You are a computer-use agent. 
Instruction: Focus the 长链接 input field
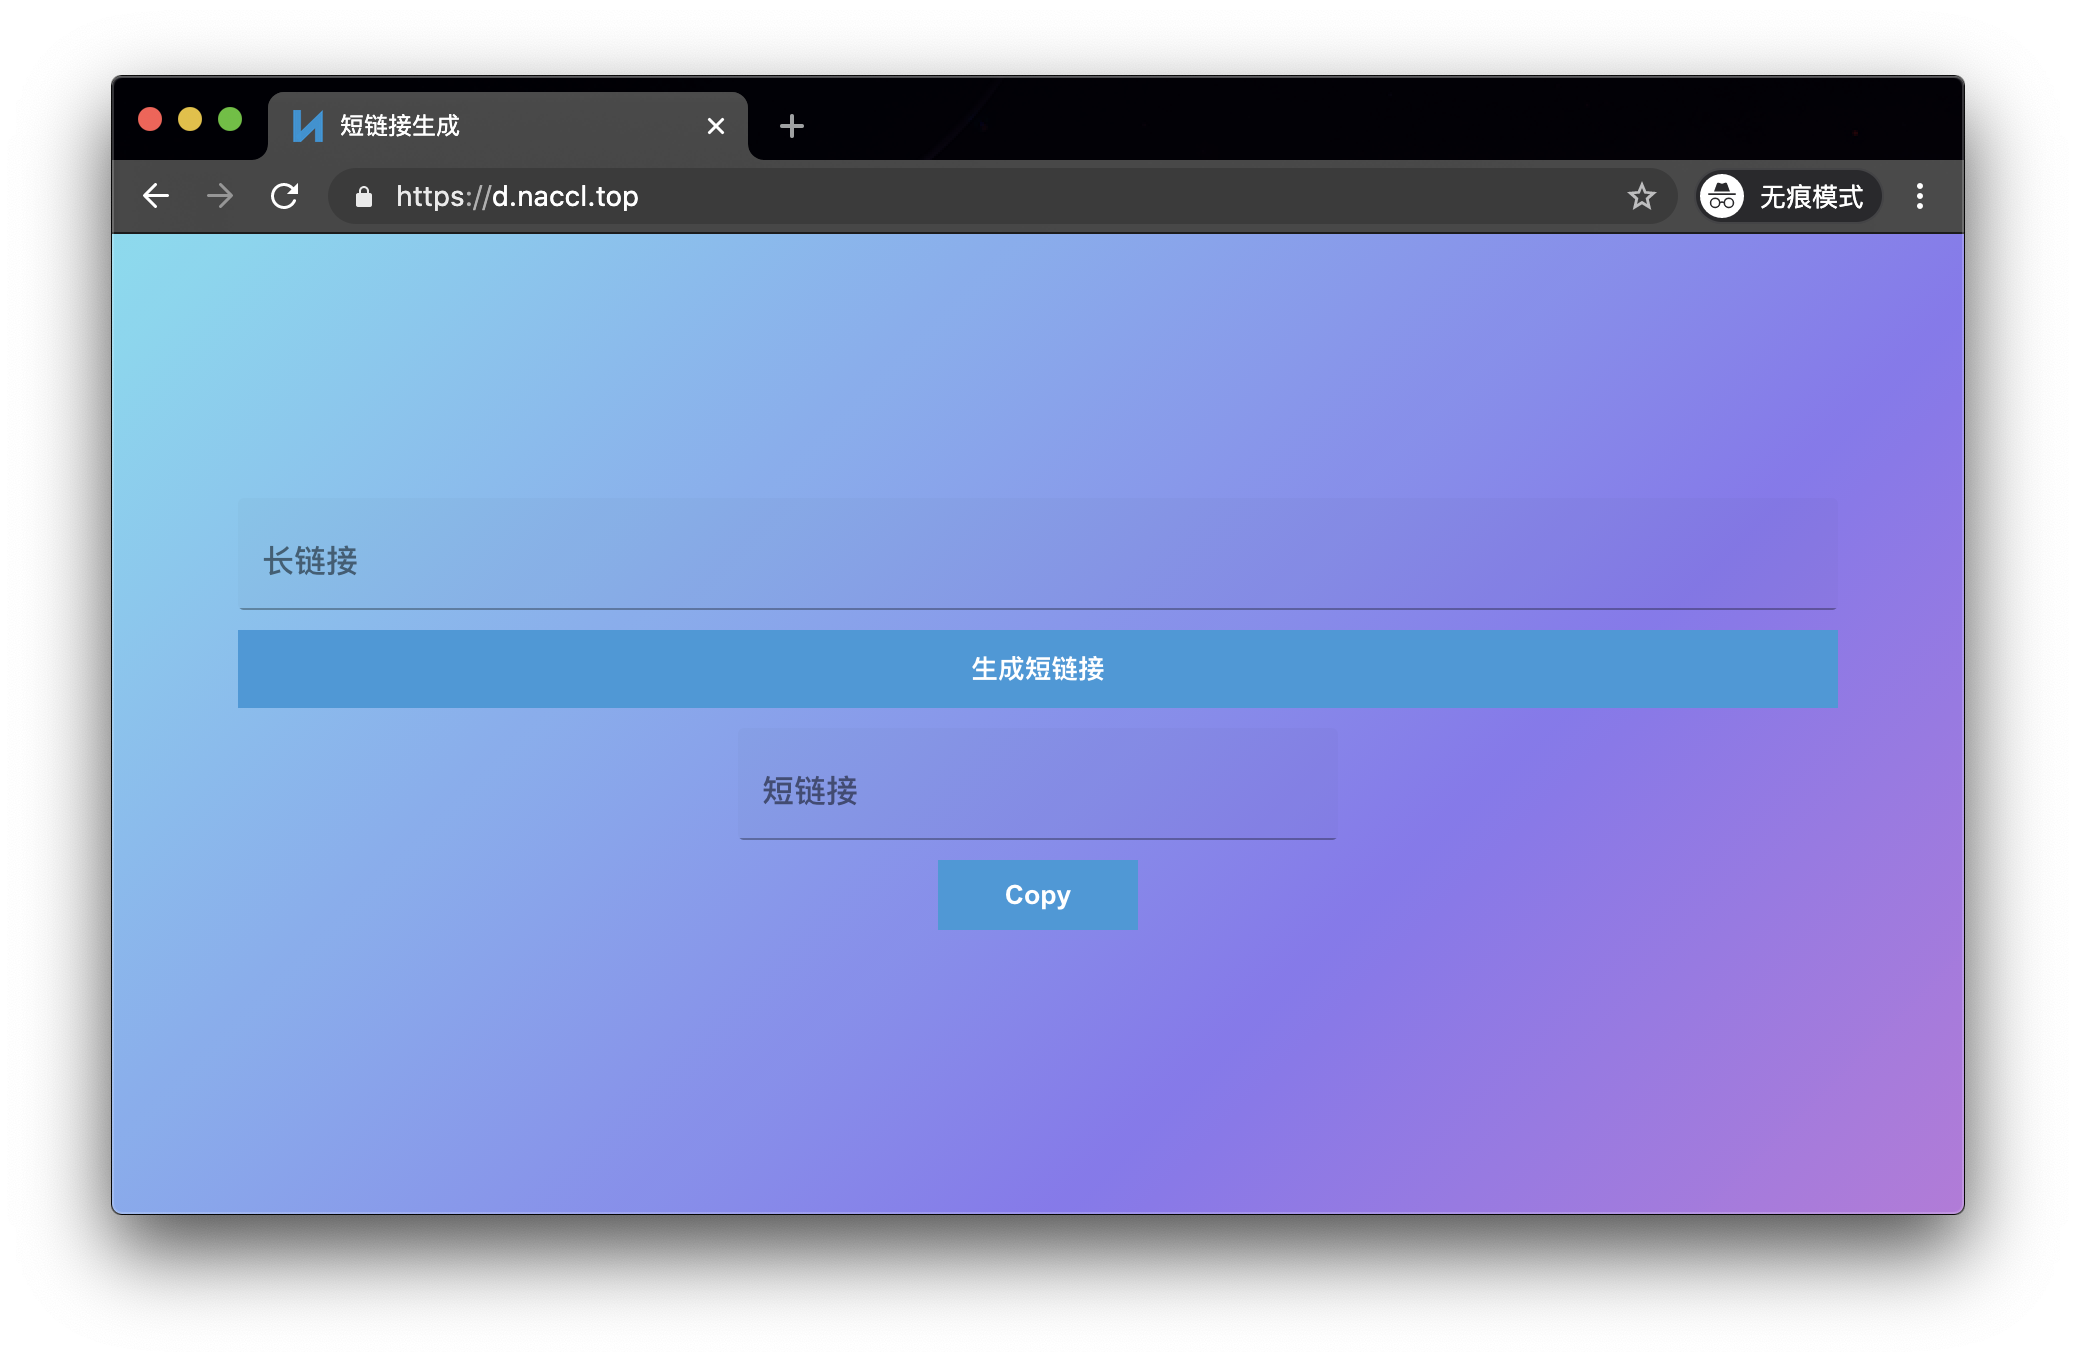coord(1037,558)
